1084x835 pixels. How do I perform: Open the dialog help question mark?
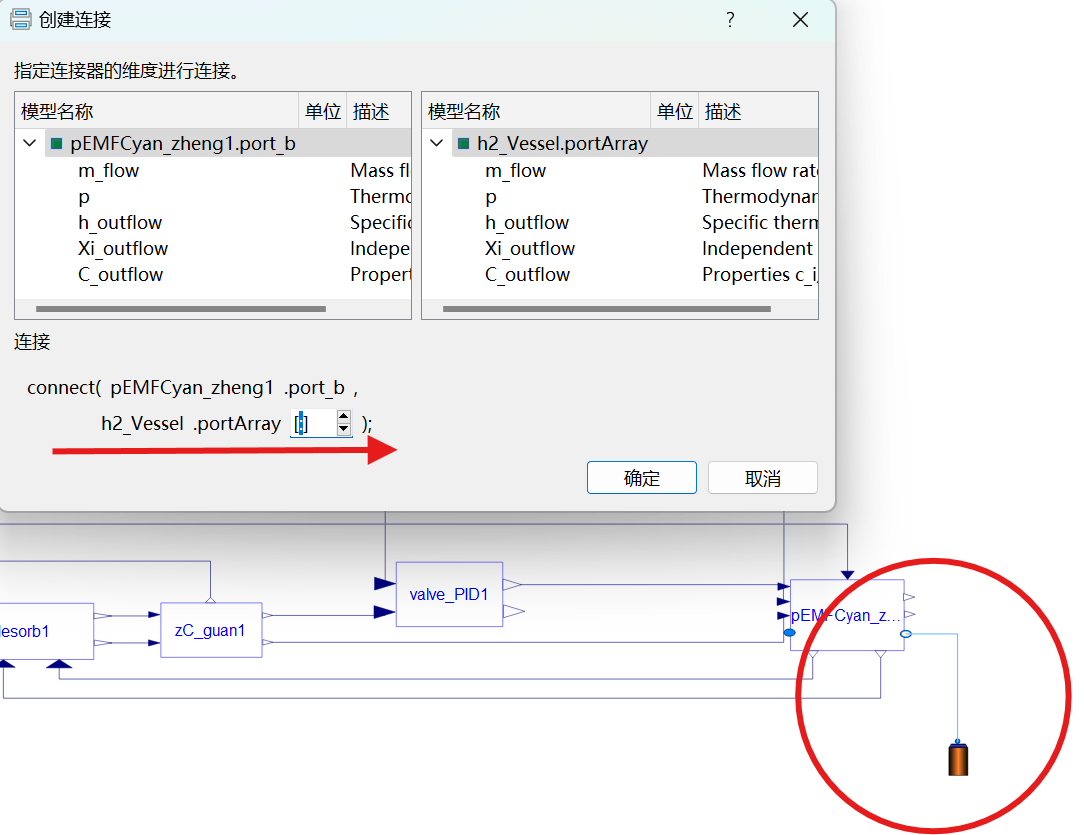[x=730, y=20]
